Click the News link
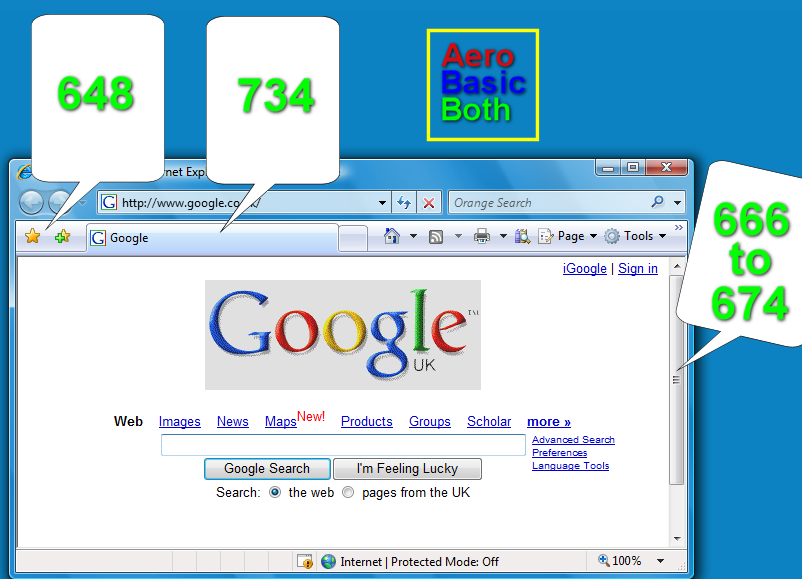Viewport: 802px width, 579px height. (x=233, y=421)
